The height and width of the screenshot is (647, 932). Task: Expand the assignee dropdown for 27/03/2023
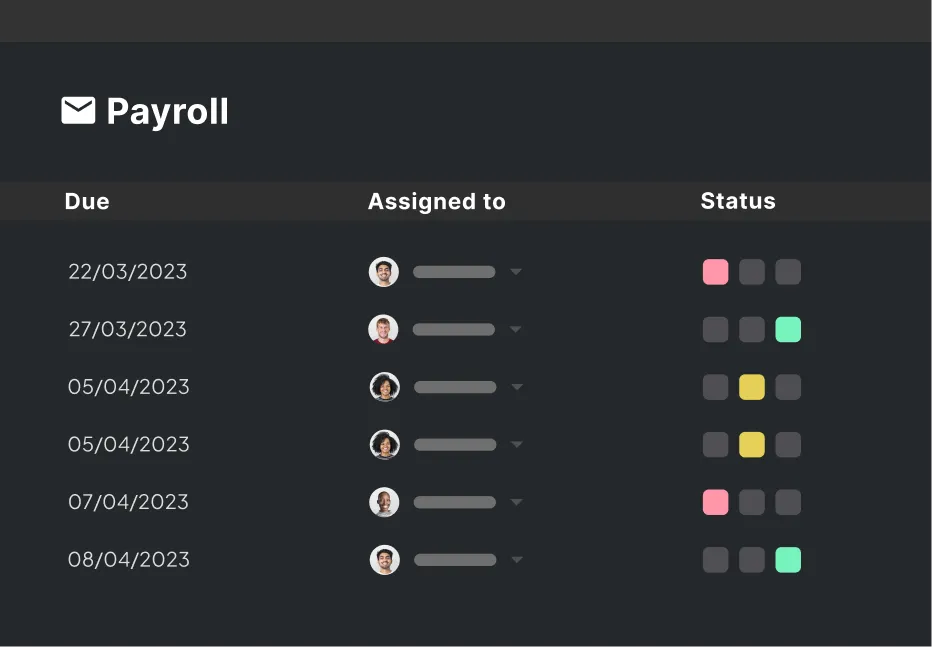516,330
